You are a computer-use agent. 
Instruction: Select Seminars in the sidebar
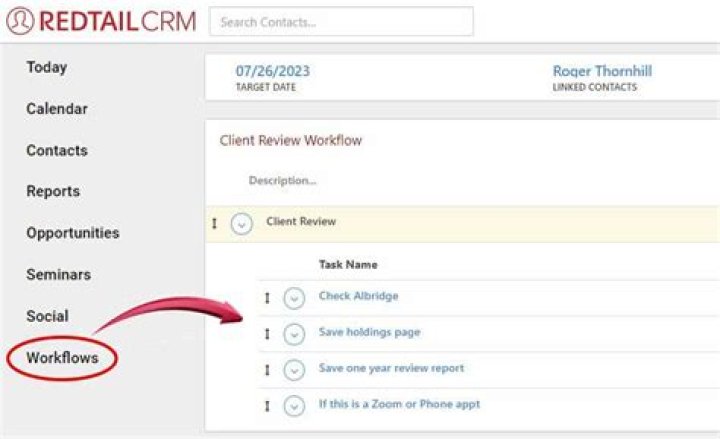tap(59, 275)
